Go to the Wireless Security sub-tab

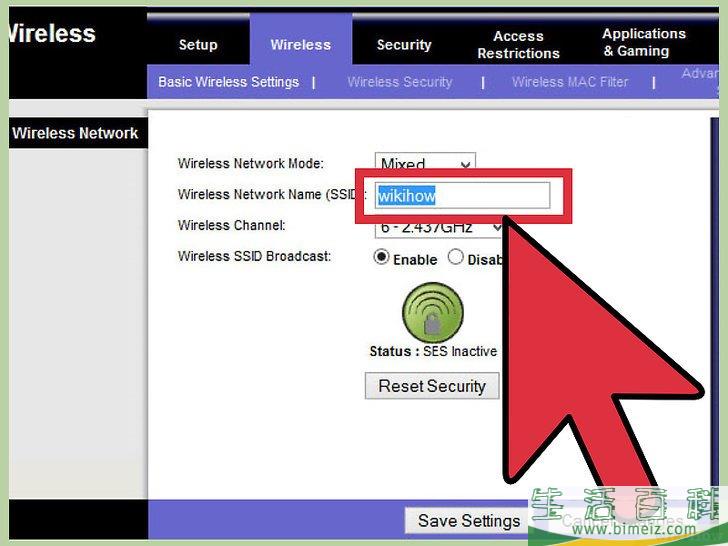(x=399, y=82)
